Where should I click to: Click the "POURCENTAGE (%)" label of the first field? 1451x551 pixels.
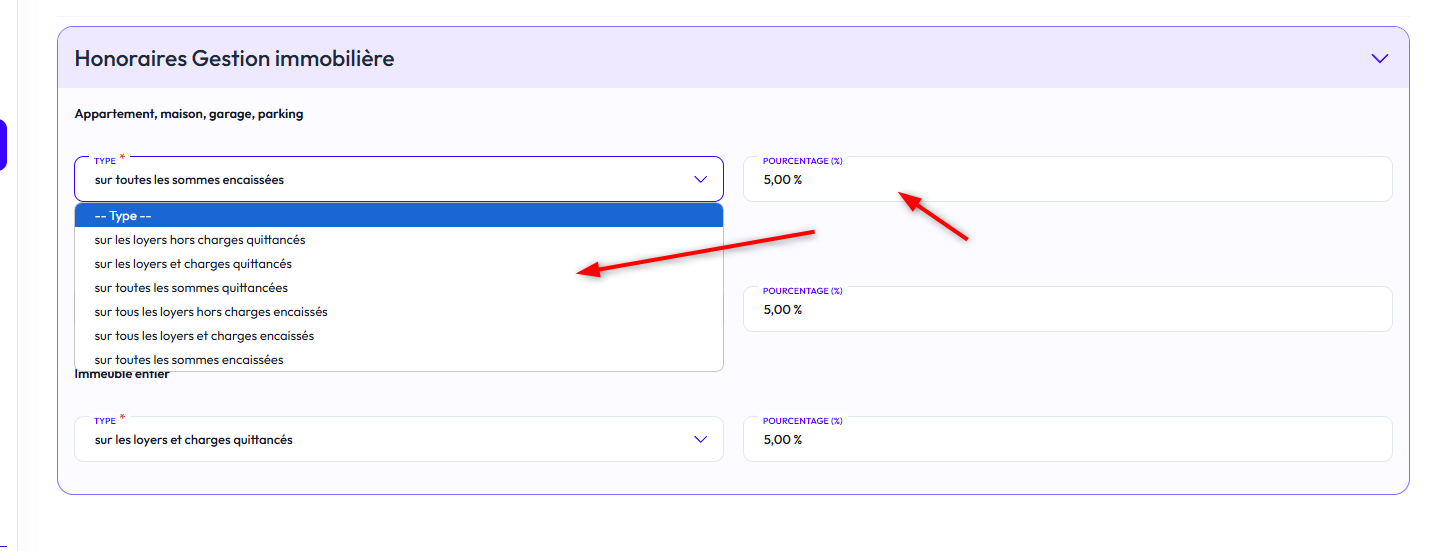point(802,161)
